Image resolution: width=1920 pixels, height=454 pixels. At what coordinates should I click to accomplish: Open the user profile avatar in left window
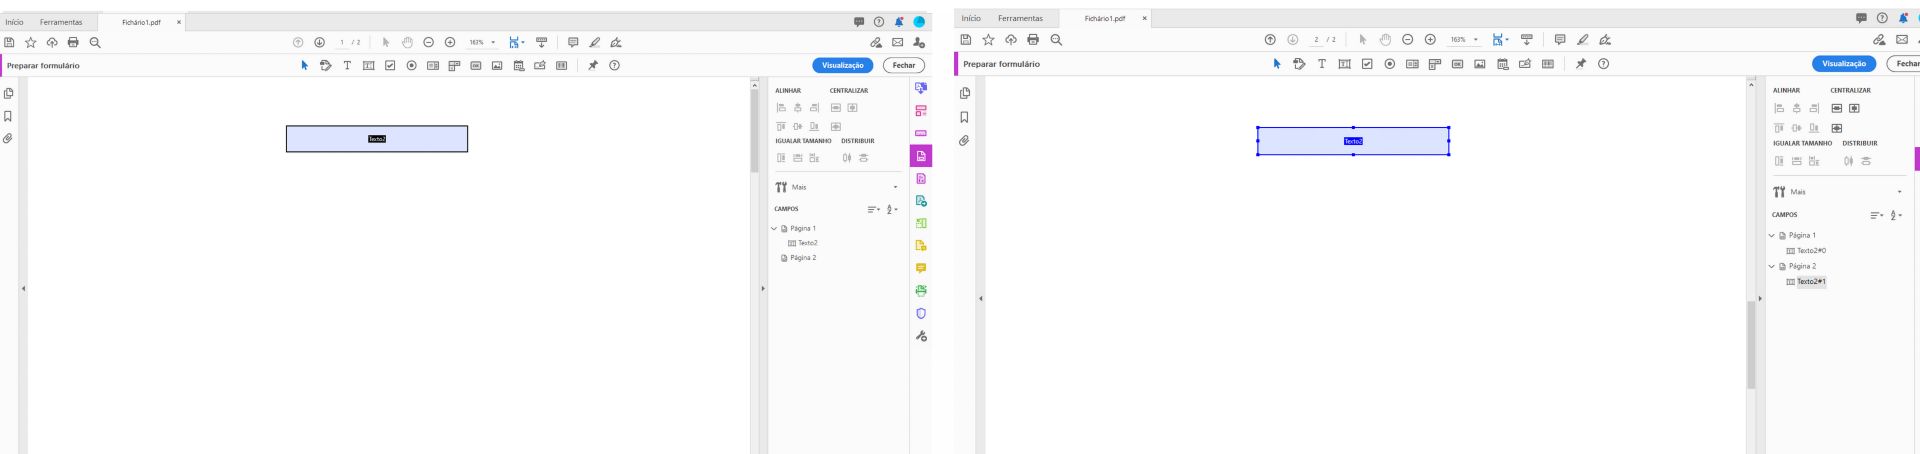919,22
